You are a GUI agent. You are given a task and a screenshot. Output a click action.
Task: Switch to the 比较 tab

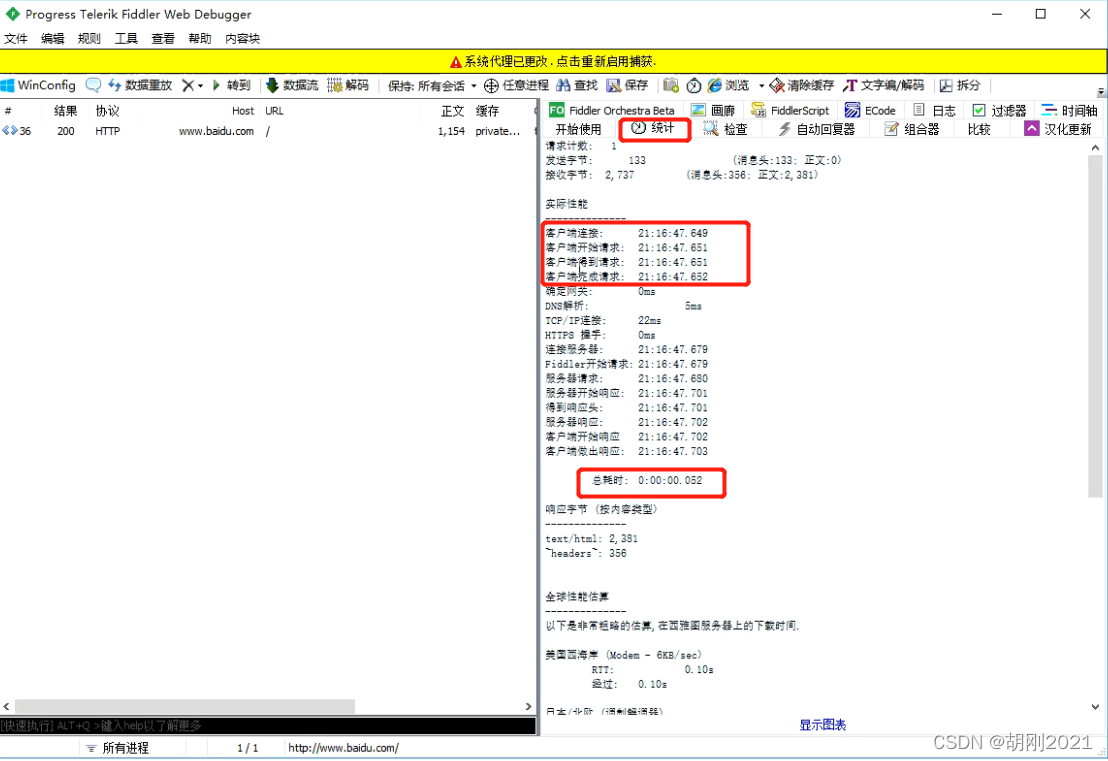coord(979,129)
